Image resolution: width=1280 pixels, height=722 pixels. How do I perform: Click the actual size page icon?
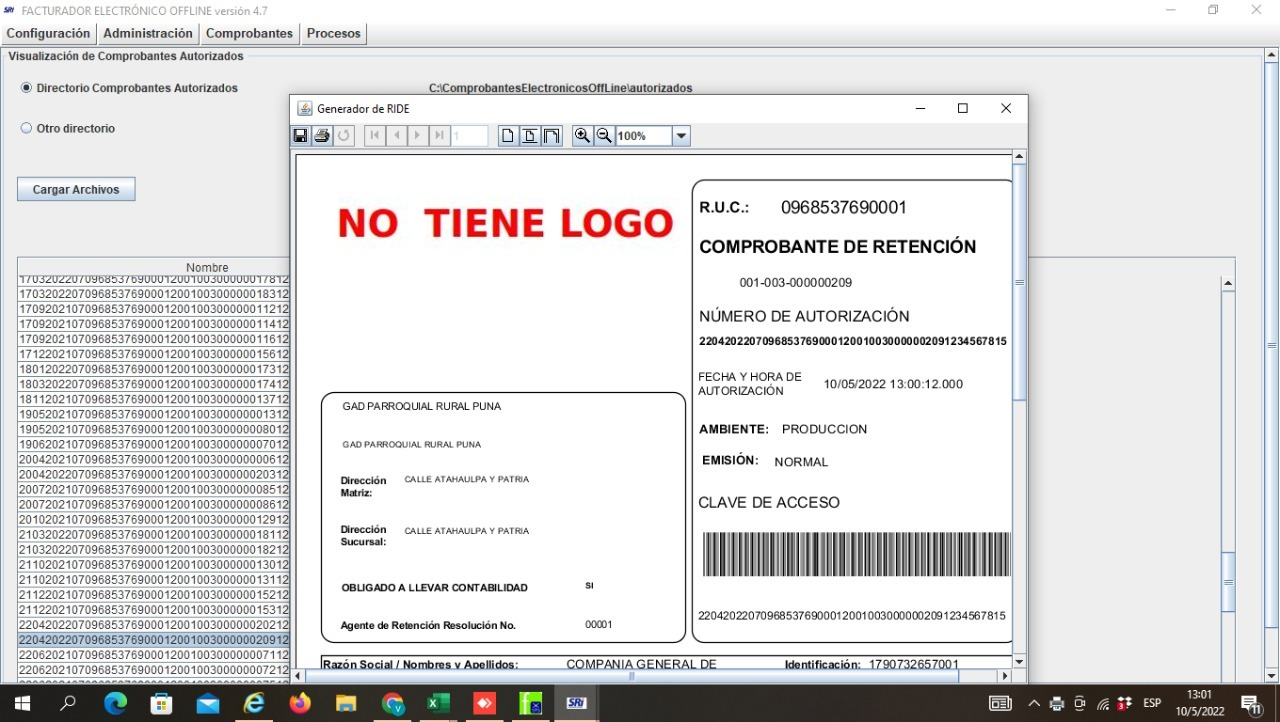pyautogui.click(x=508, y=136)
